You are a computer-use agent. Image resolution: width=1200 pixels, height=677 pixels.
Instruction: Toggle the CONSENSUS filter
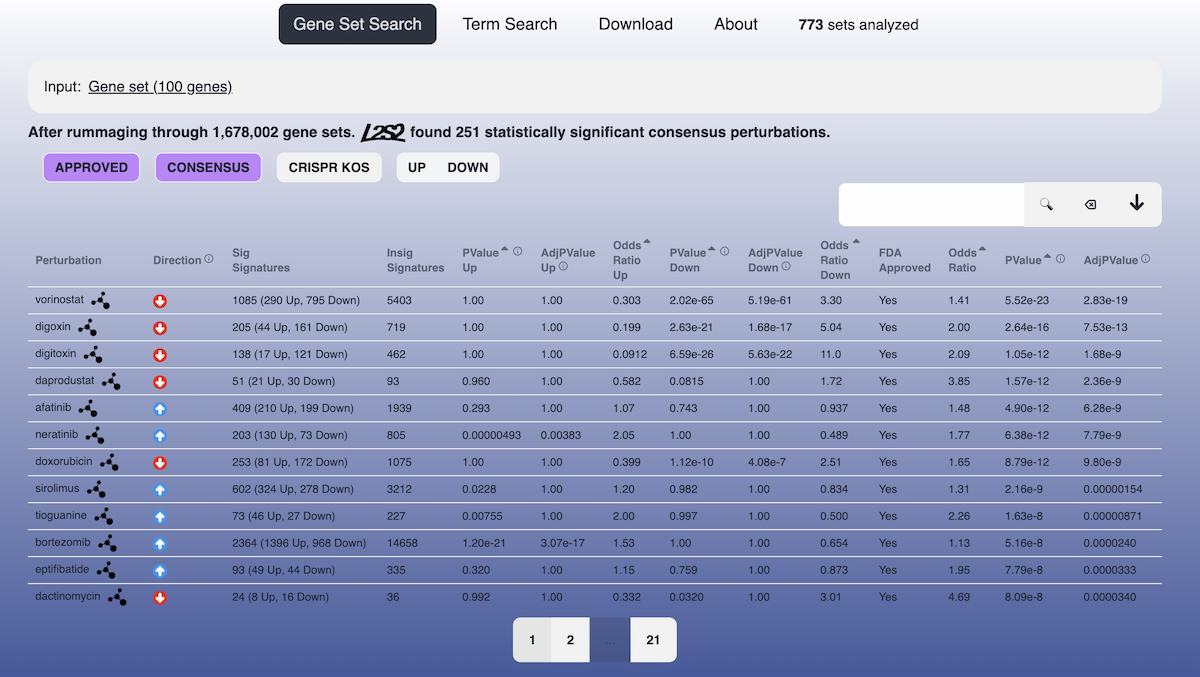[208, 167]
